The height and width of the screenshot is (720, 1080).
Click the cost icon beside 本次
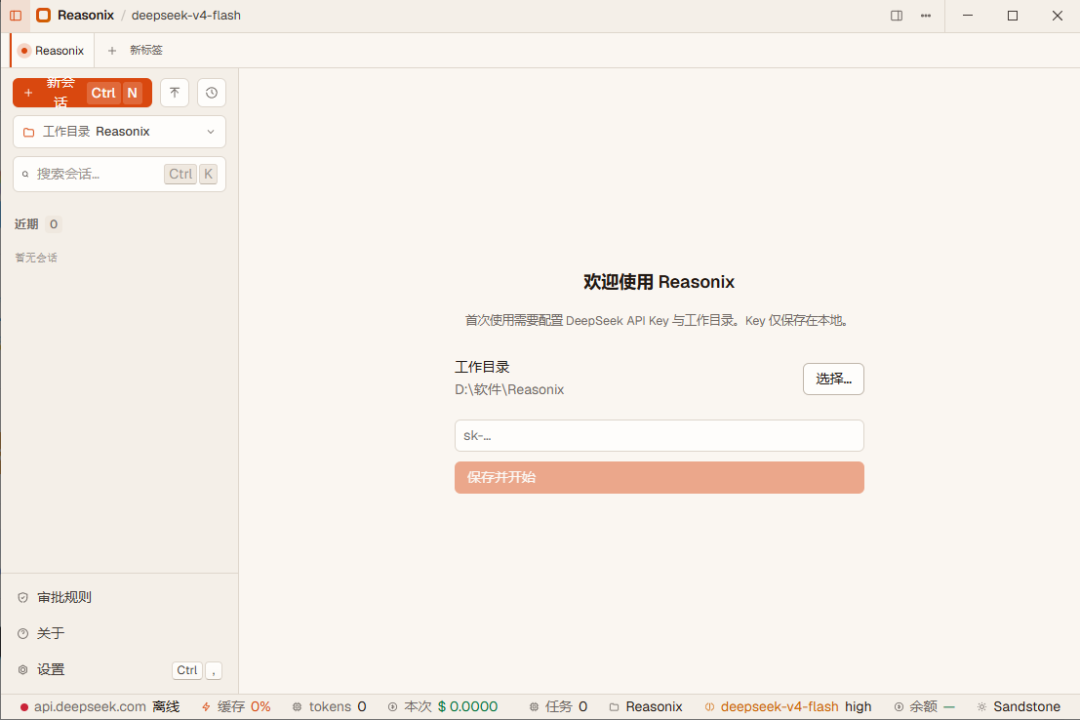392,707
